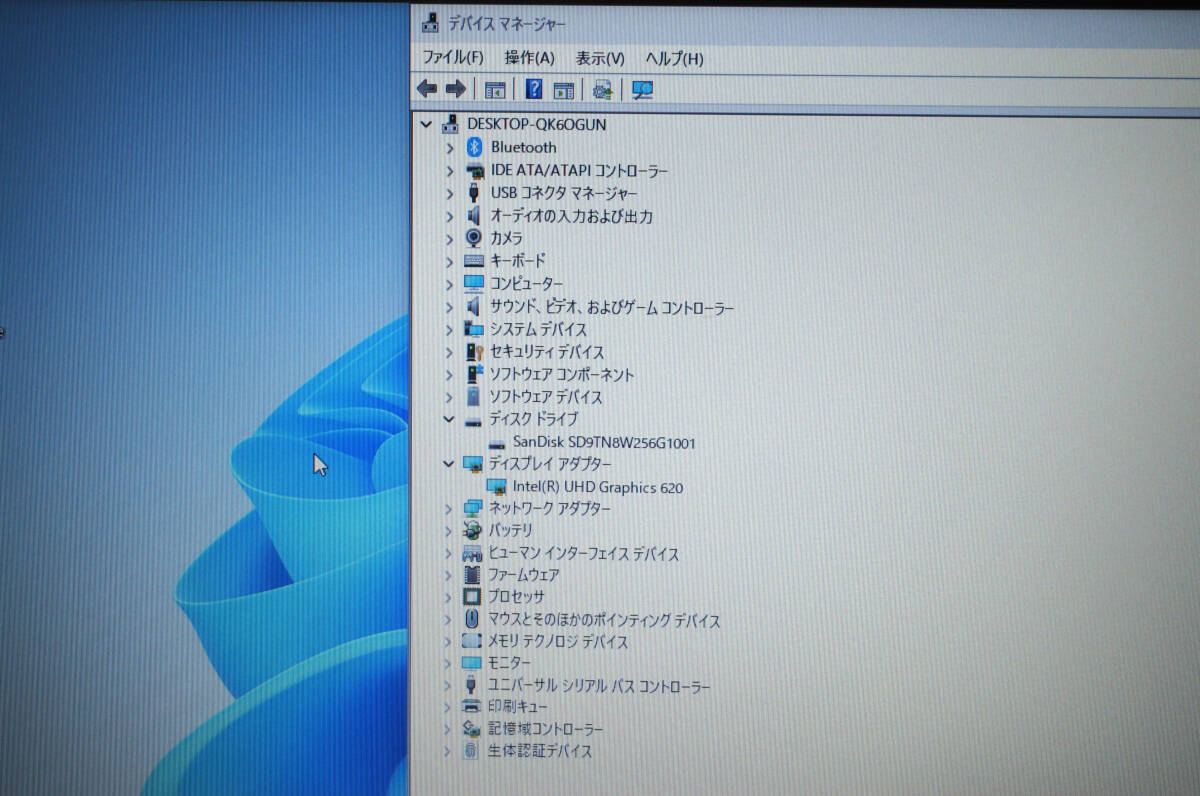
Task: Click the Forward arrow toolbar icon
Action: pyautogui.click(x=456, y=89)
